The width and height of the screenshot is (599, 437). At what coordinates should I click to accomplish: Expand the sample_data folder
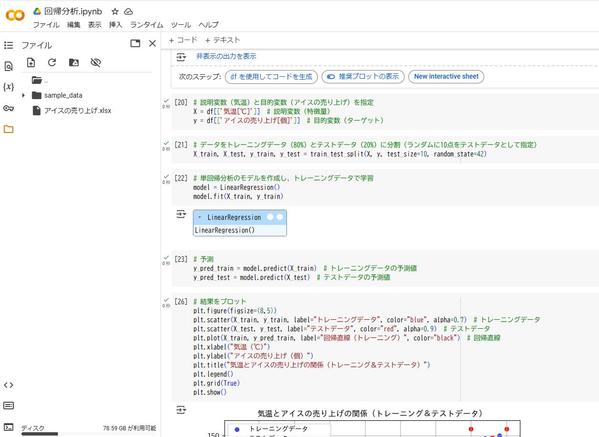[23, 95]
